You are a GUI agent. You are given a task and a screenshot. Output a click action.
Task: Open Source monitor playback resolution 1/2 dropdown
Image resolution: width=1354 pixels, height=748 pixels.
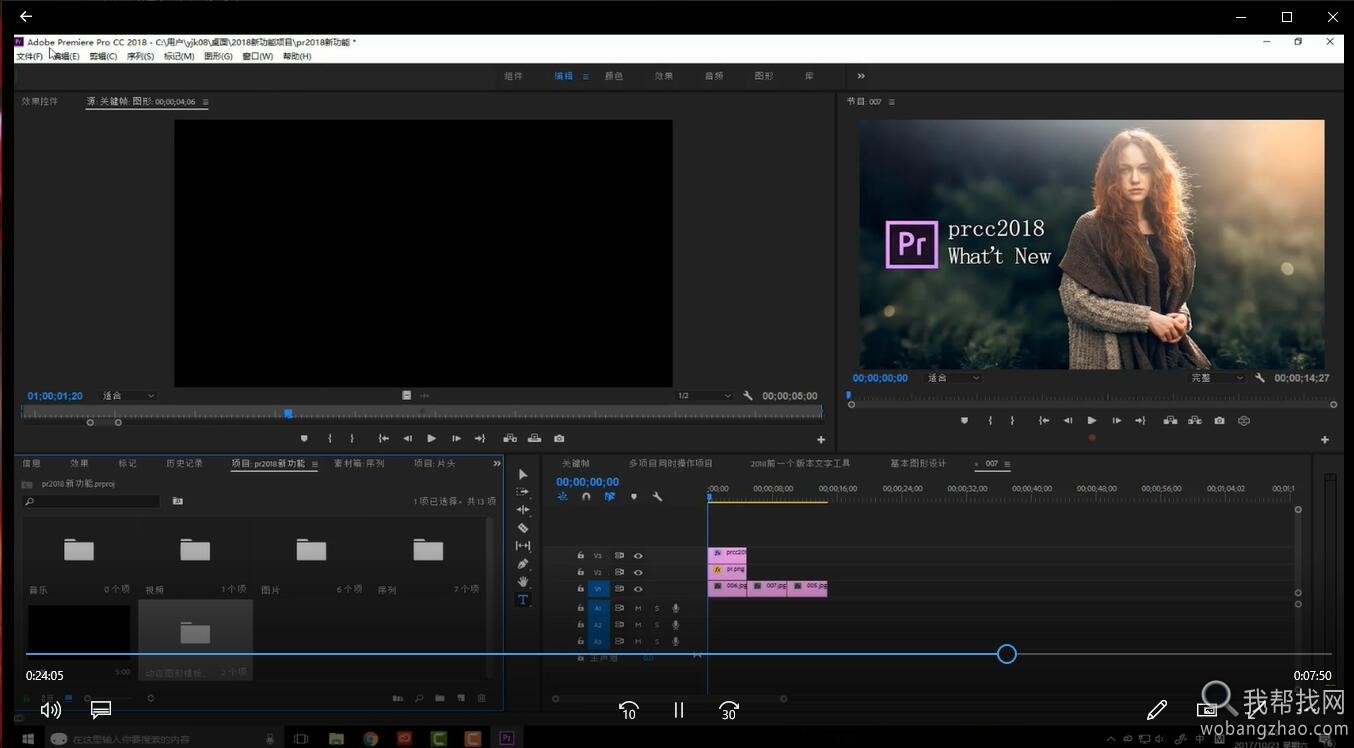click(704, 396)
